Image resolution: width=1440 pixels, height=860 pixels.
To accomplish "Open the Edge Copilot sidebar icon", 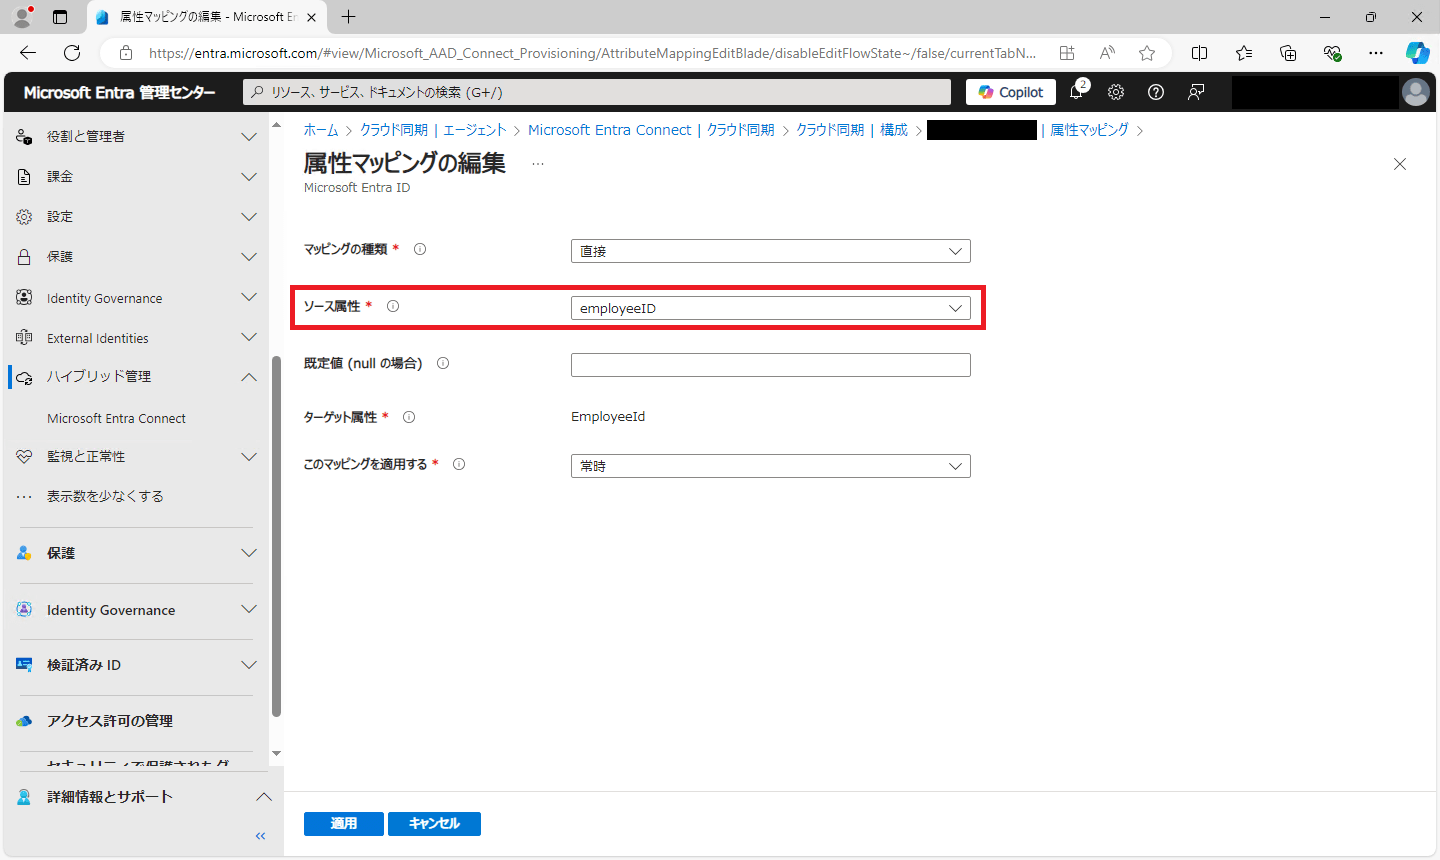I will (1417, 53).
